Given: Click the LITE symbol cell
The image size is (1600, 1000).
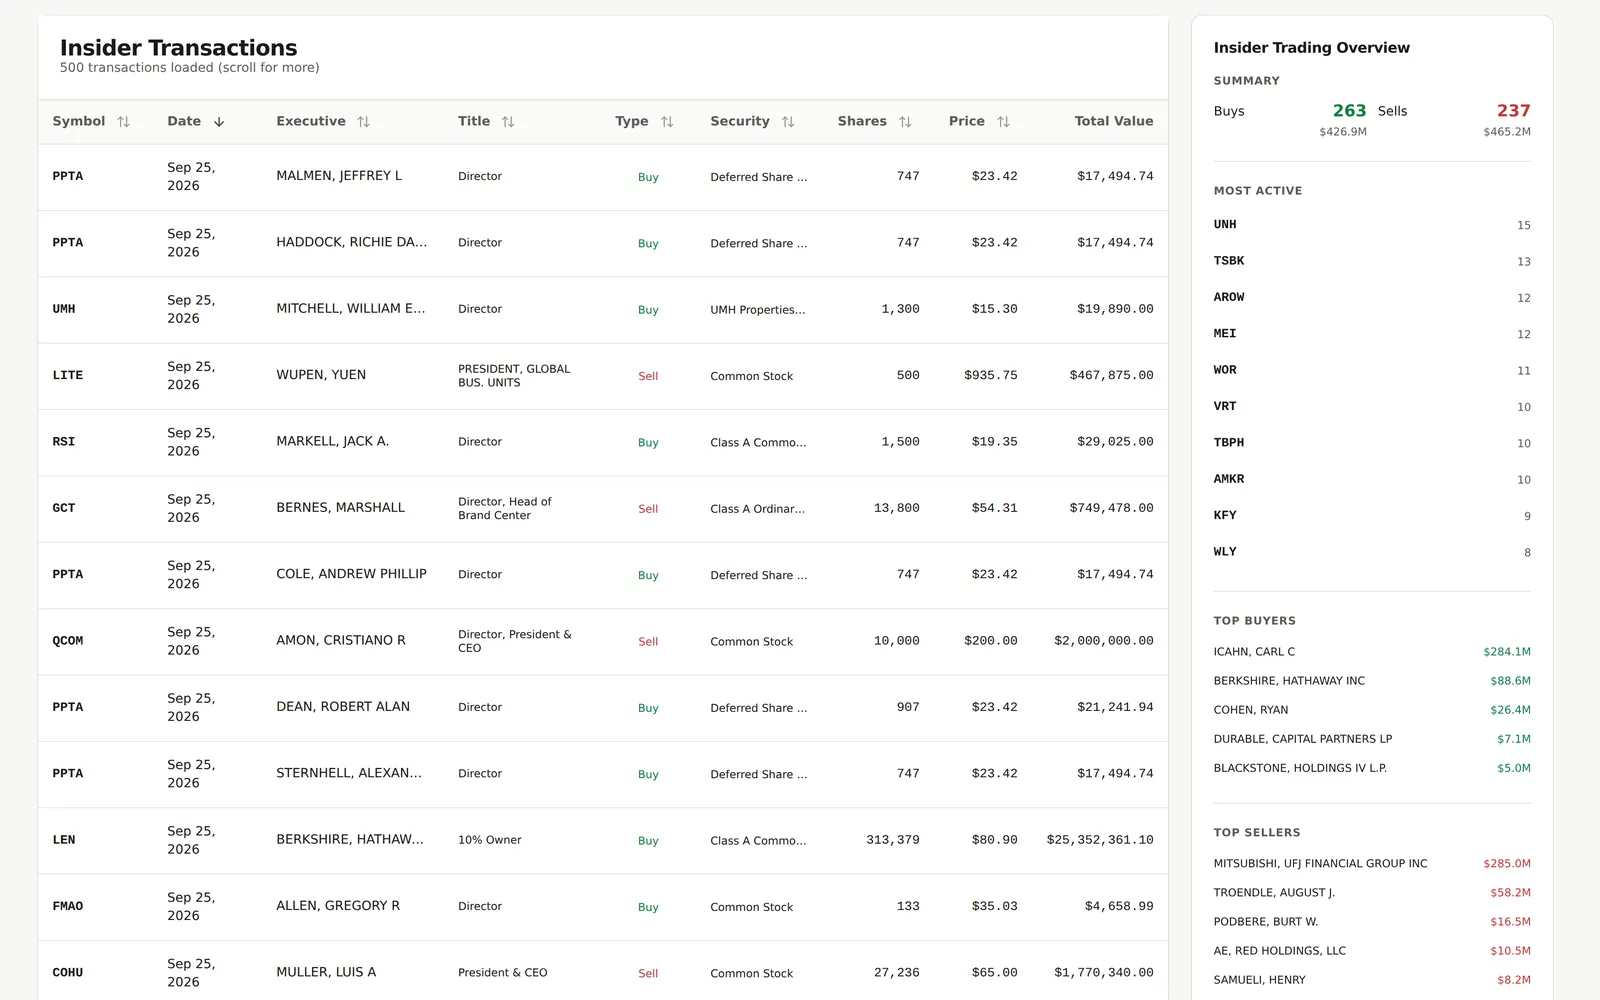Looking at the screenshot, I should pyautogui.click(x=68, y=376).
